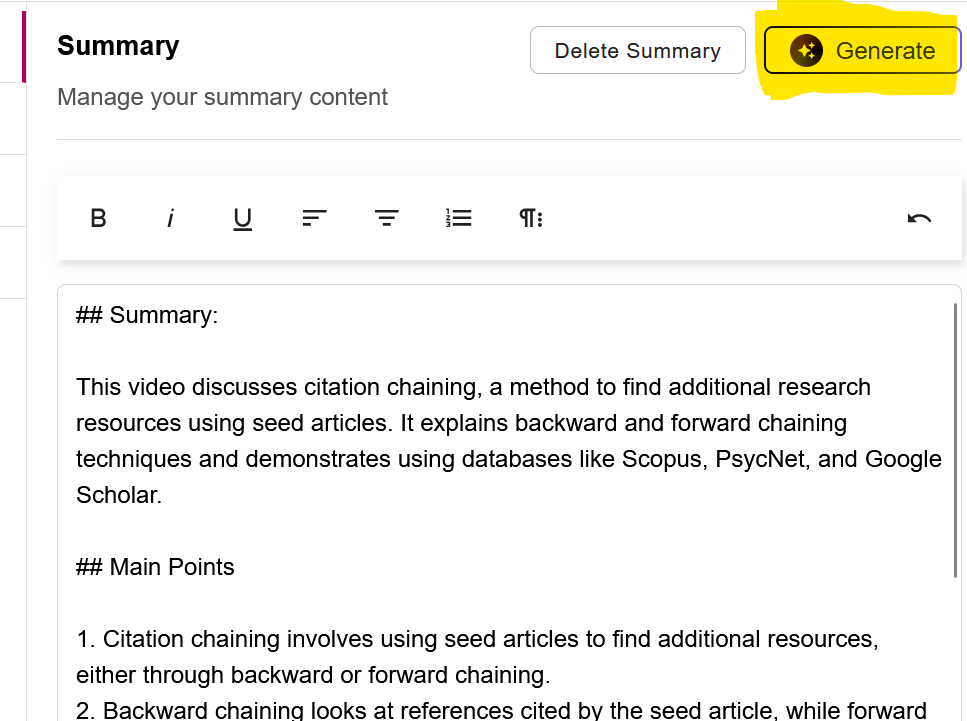Click the "Manage your summary content" subtitle
Image resolution: width=967 pixels, height=721 pixels.
[222, 97]
